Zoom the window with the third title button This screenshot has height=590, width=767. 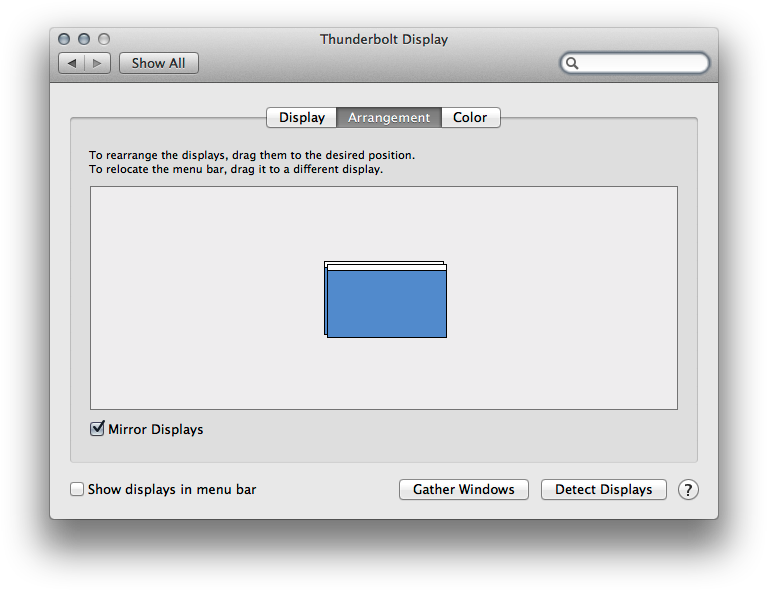pyautogui.click(x=104, y=39)
